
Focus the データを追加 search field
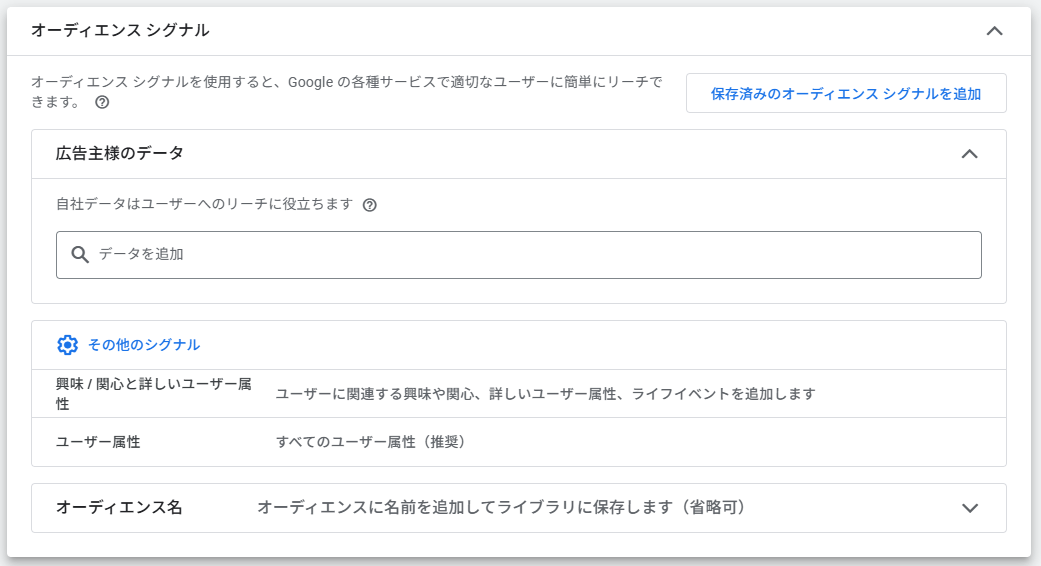point(530,255)
